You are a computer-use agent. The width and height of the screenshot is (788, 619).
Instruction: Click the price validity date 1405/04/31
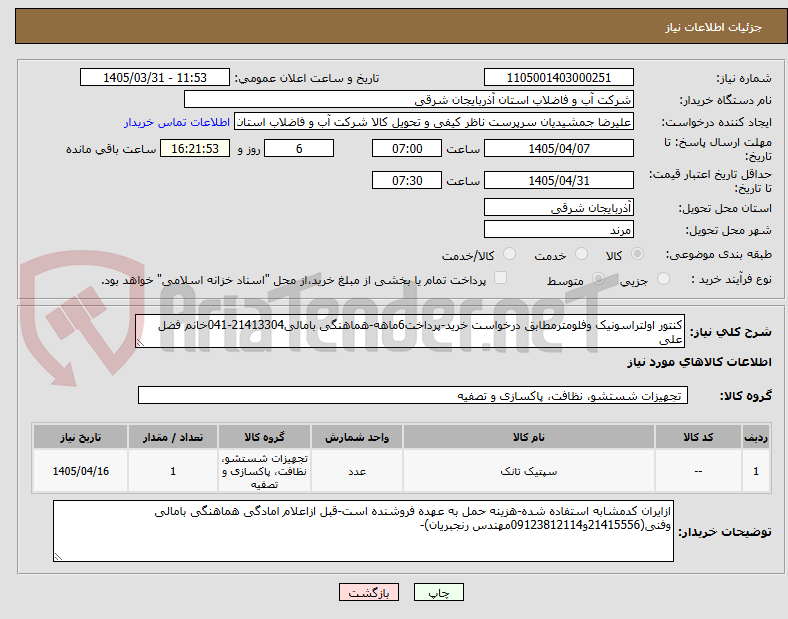tap(558, 180)
